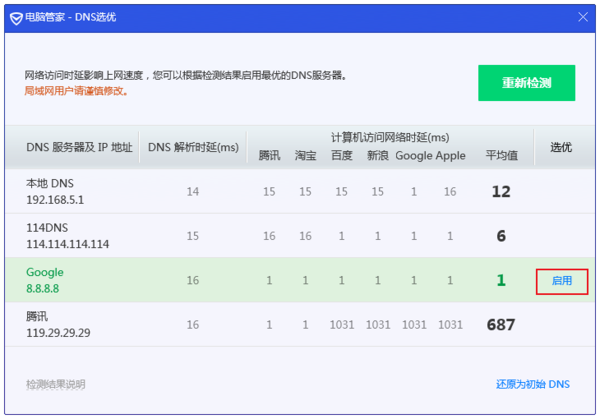
Task: Click the 淘宝 latency column header
Action: [305, 156]
